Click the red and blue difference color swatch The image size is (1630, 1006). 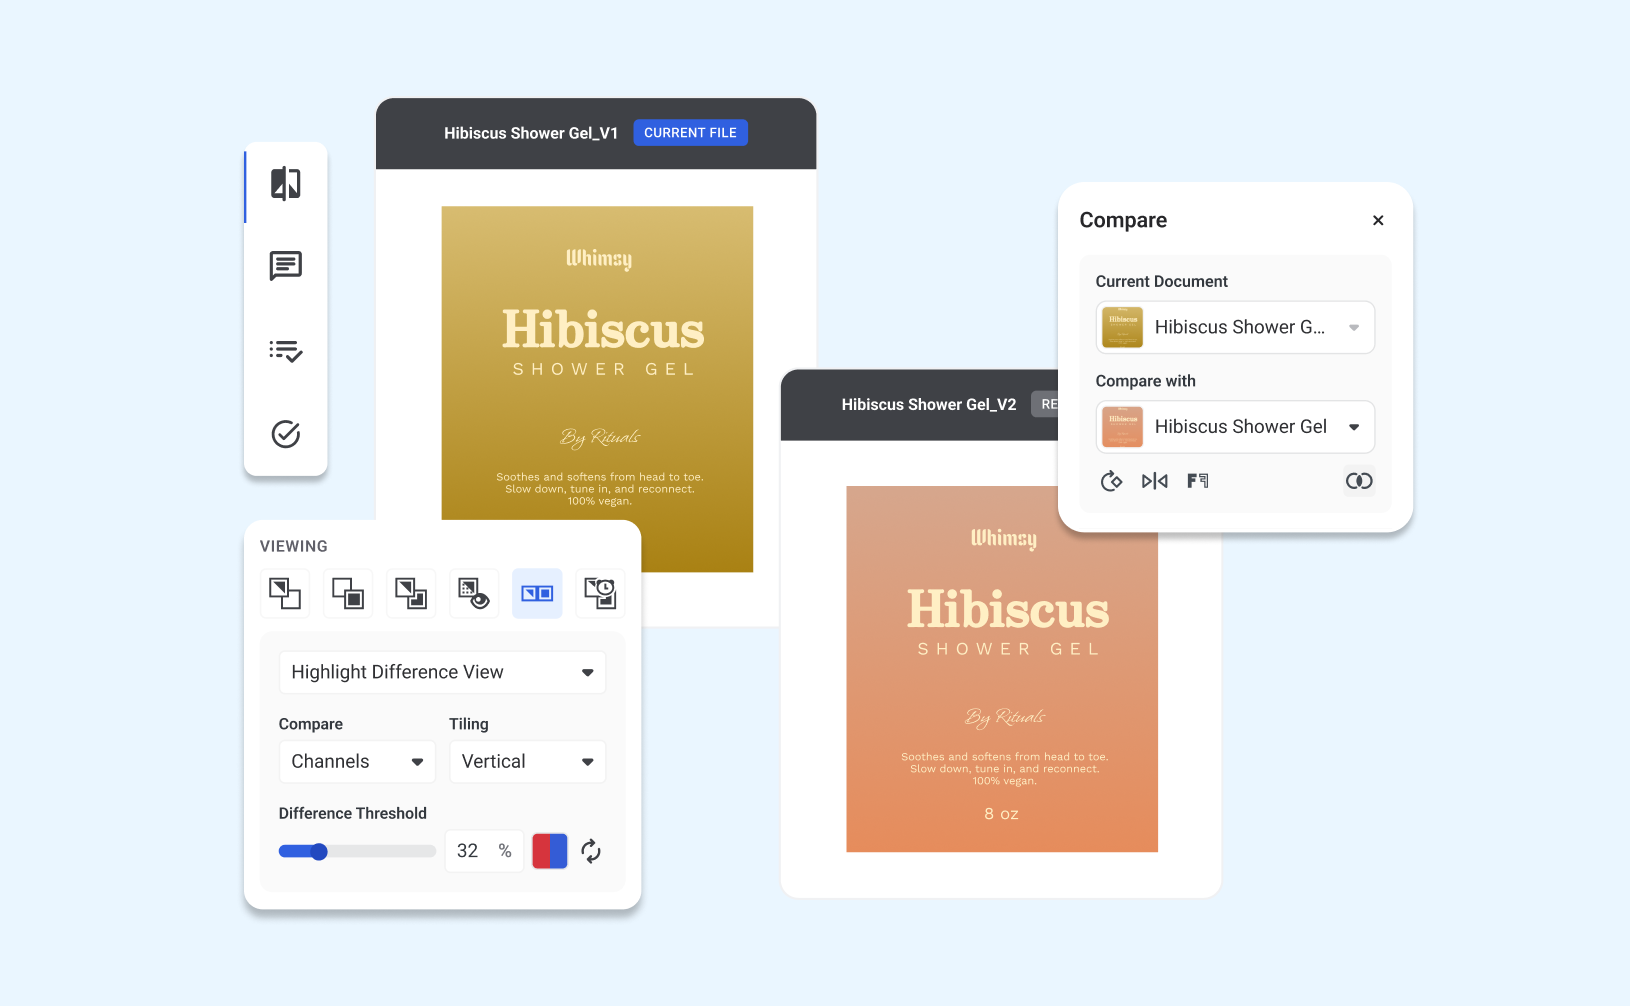[550, 851]
